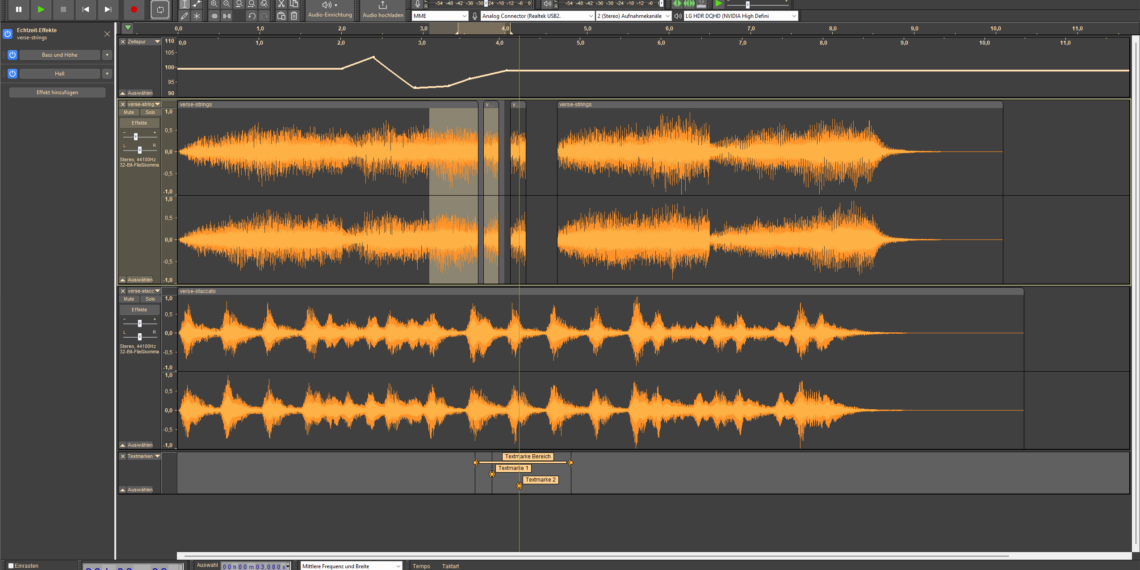Viewport: 1140px width, 570px height.
Task: Click the Cut scissors icon
Action: (x=281, y=4)
